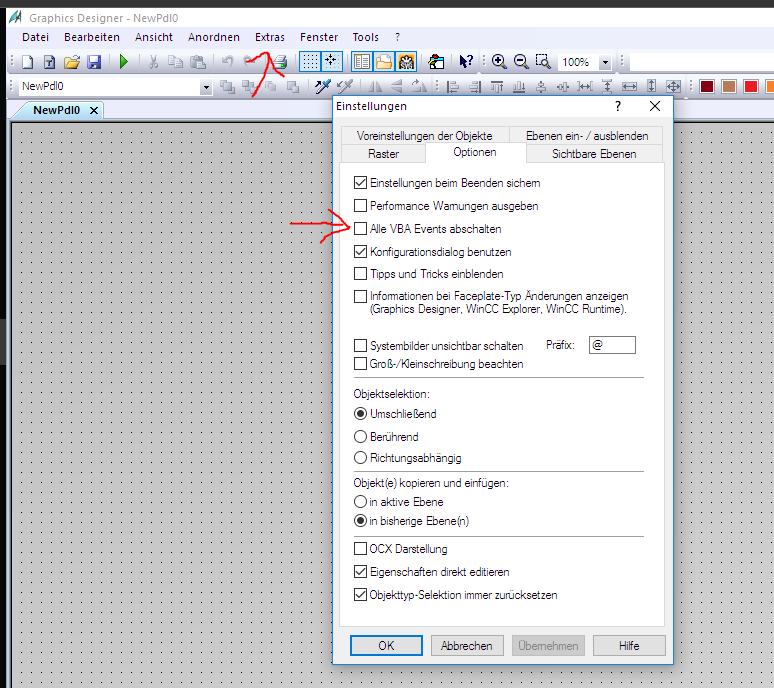
Task: Click the new-from-template document icon with T
Action: [49, 62]
